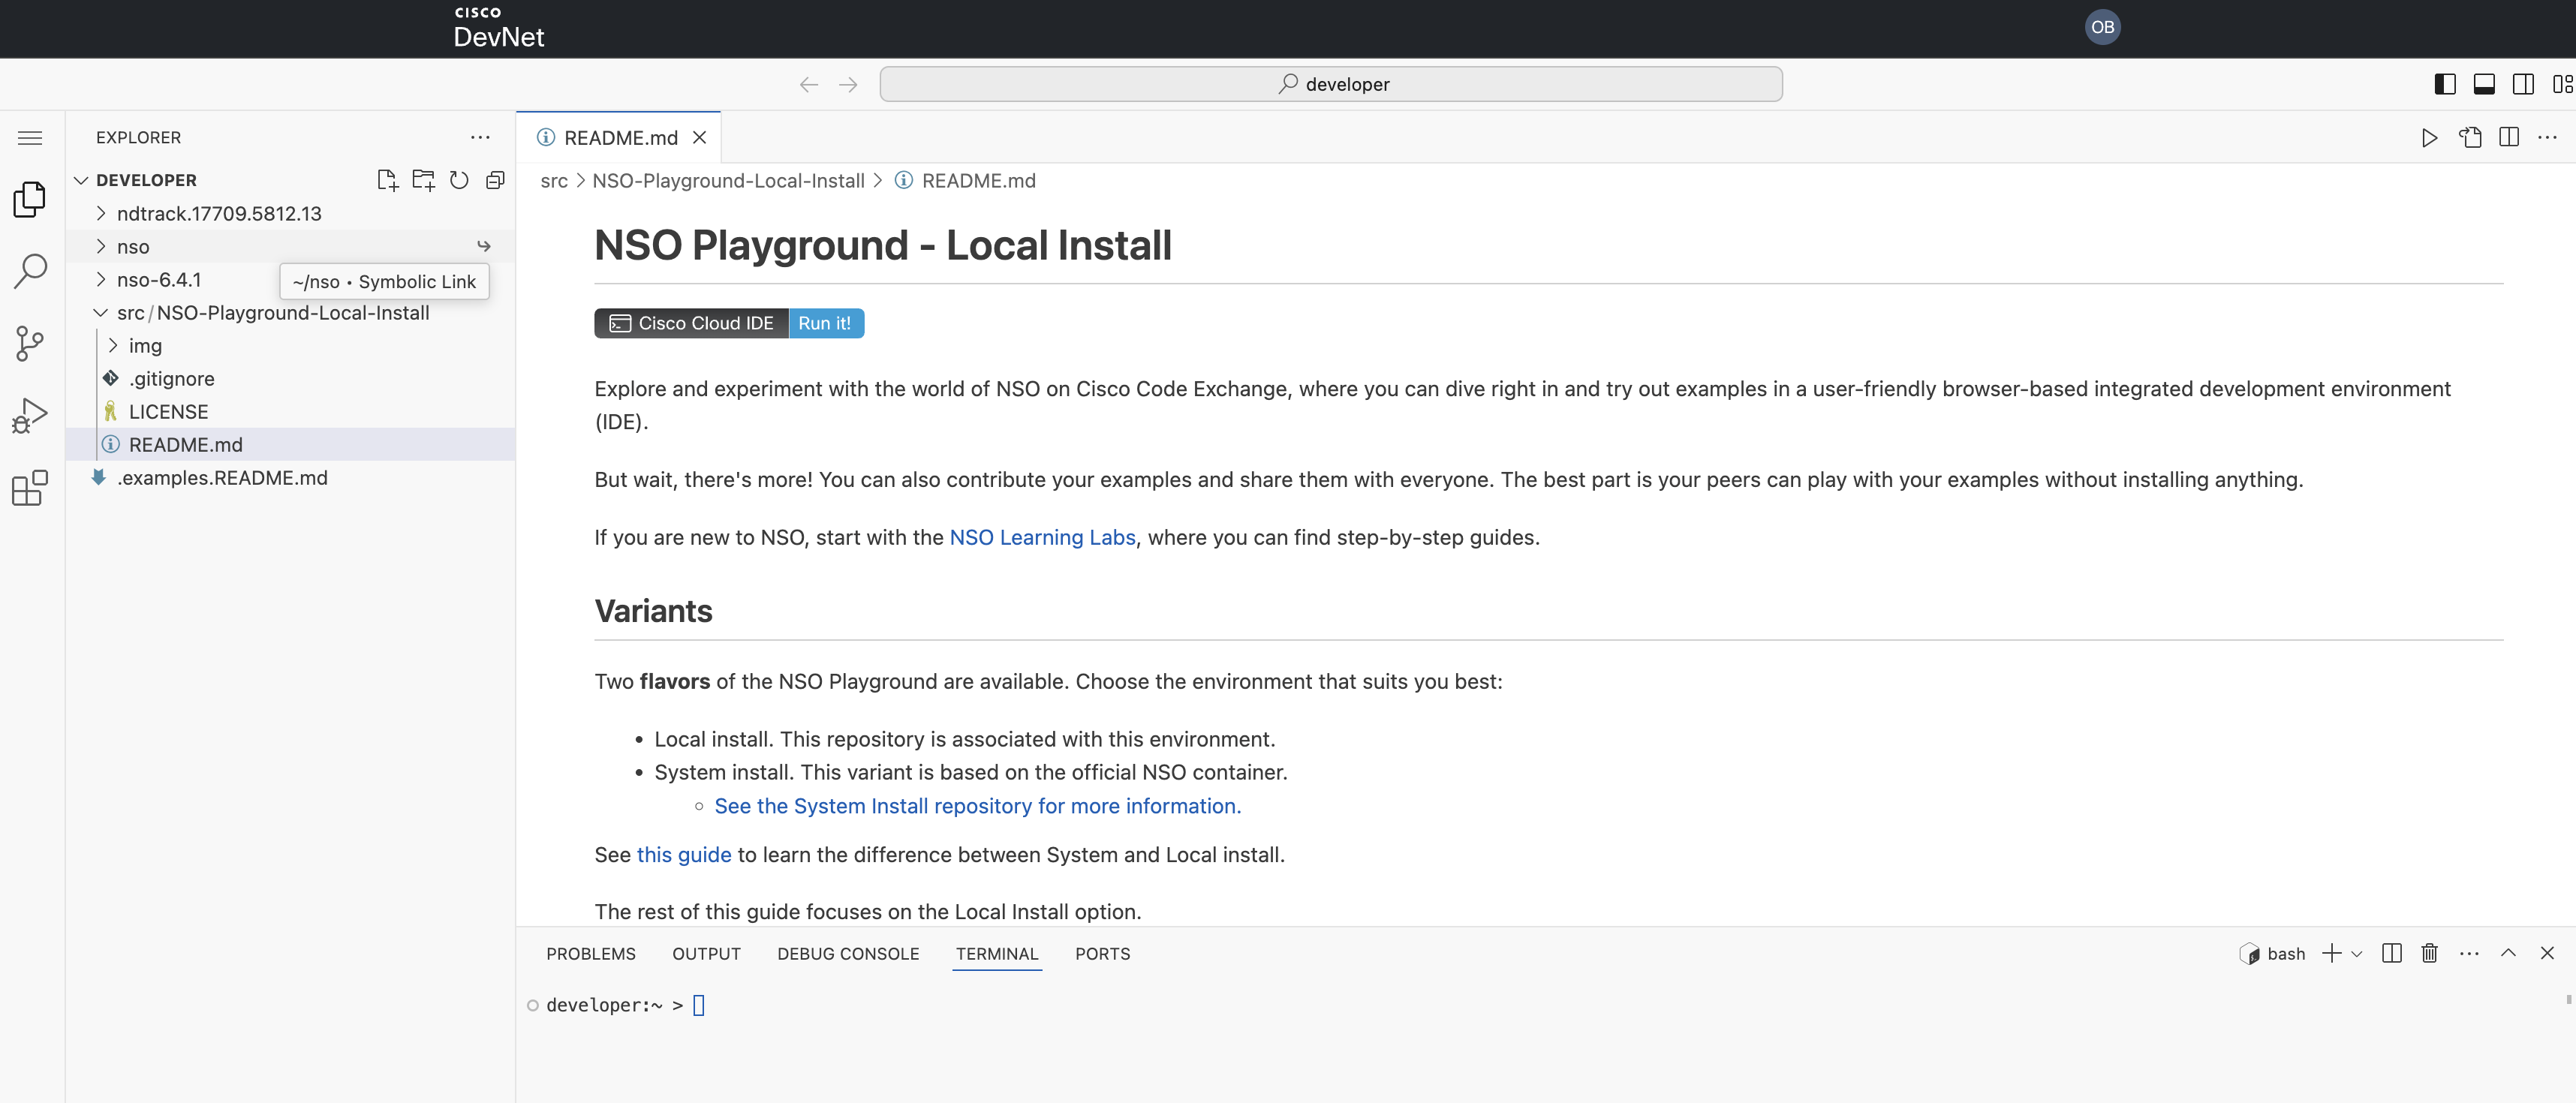
Task: Create a new file in the Explorer
Action: coord(387,180)
